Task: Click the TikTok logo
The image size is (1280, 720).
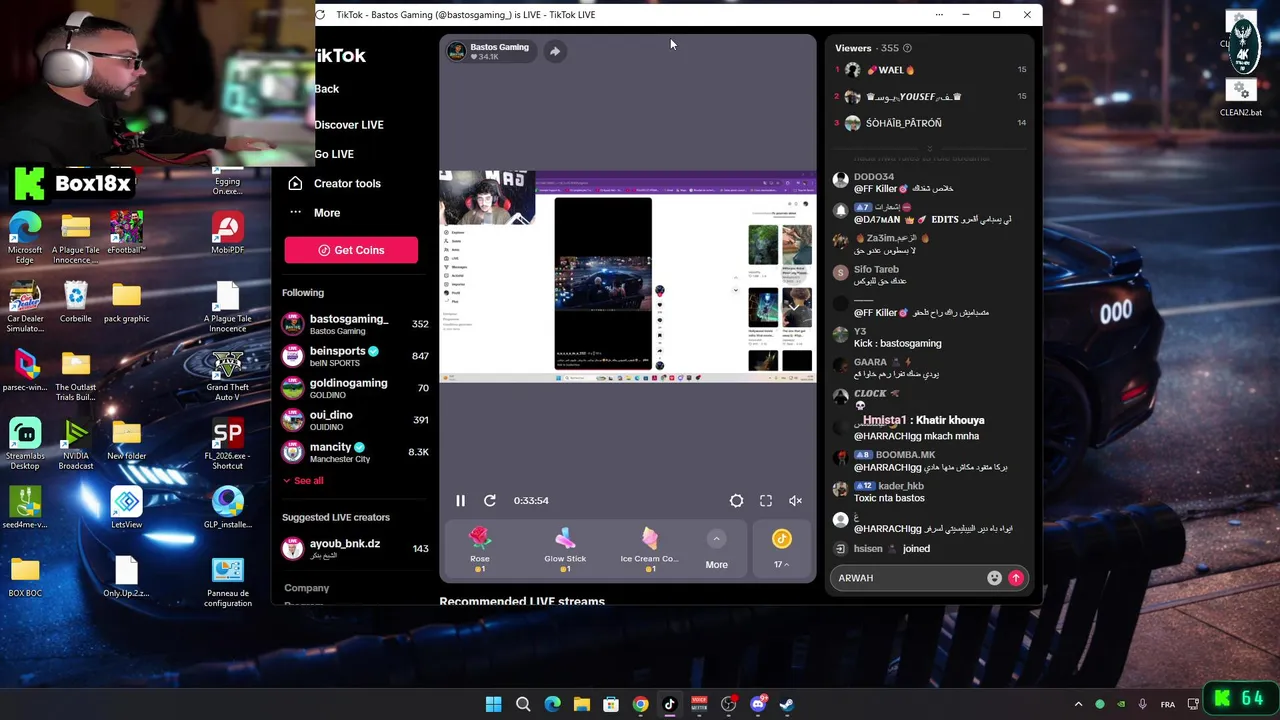Action: pos(340,56)
